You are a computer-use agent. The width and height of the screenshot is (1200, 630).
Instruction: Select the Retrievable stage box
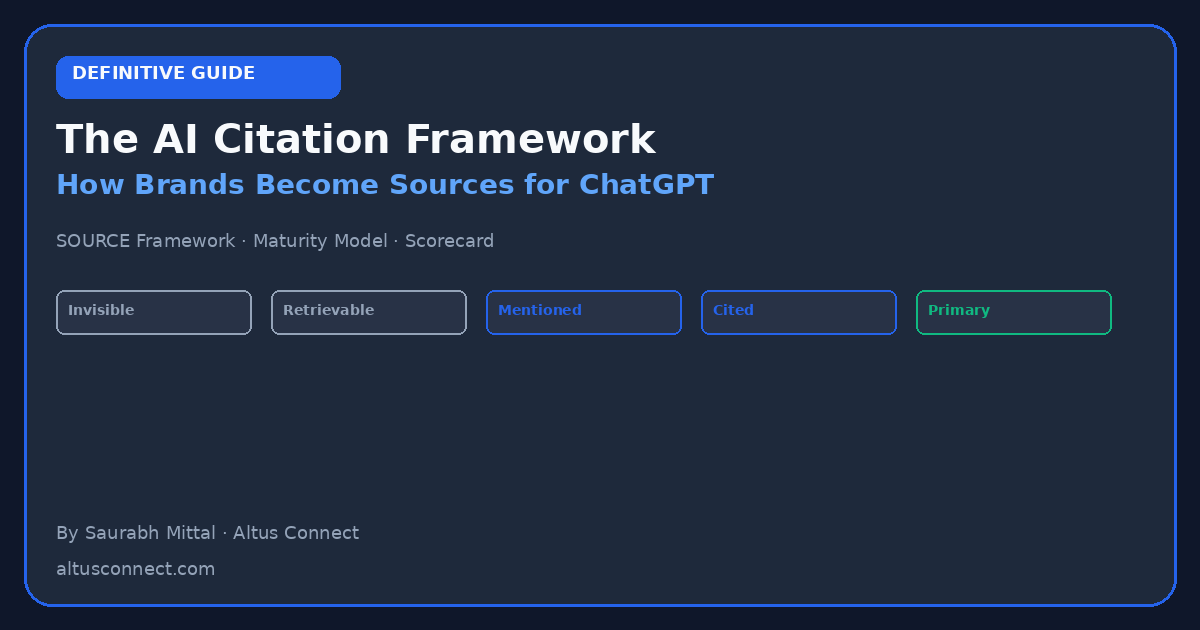368,312
